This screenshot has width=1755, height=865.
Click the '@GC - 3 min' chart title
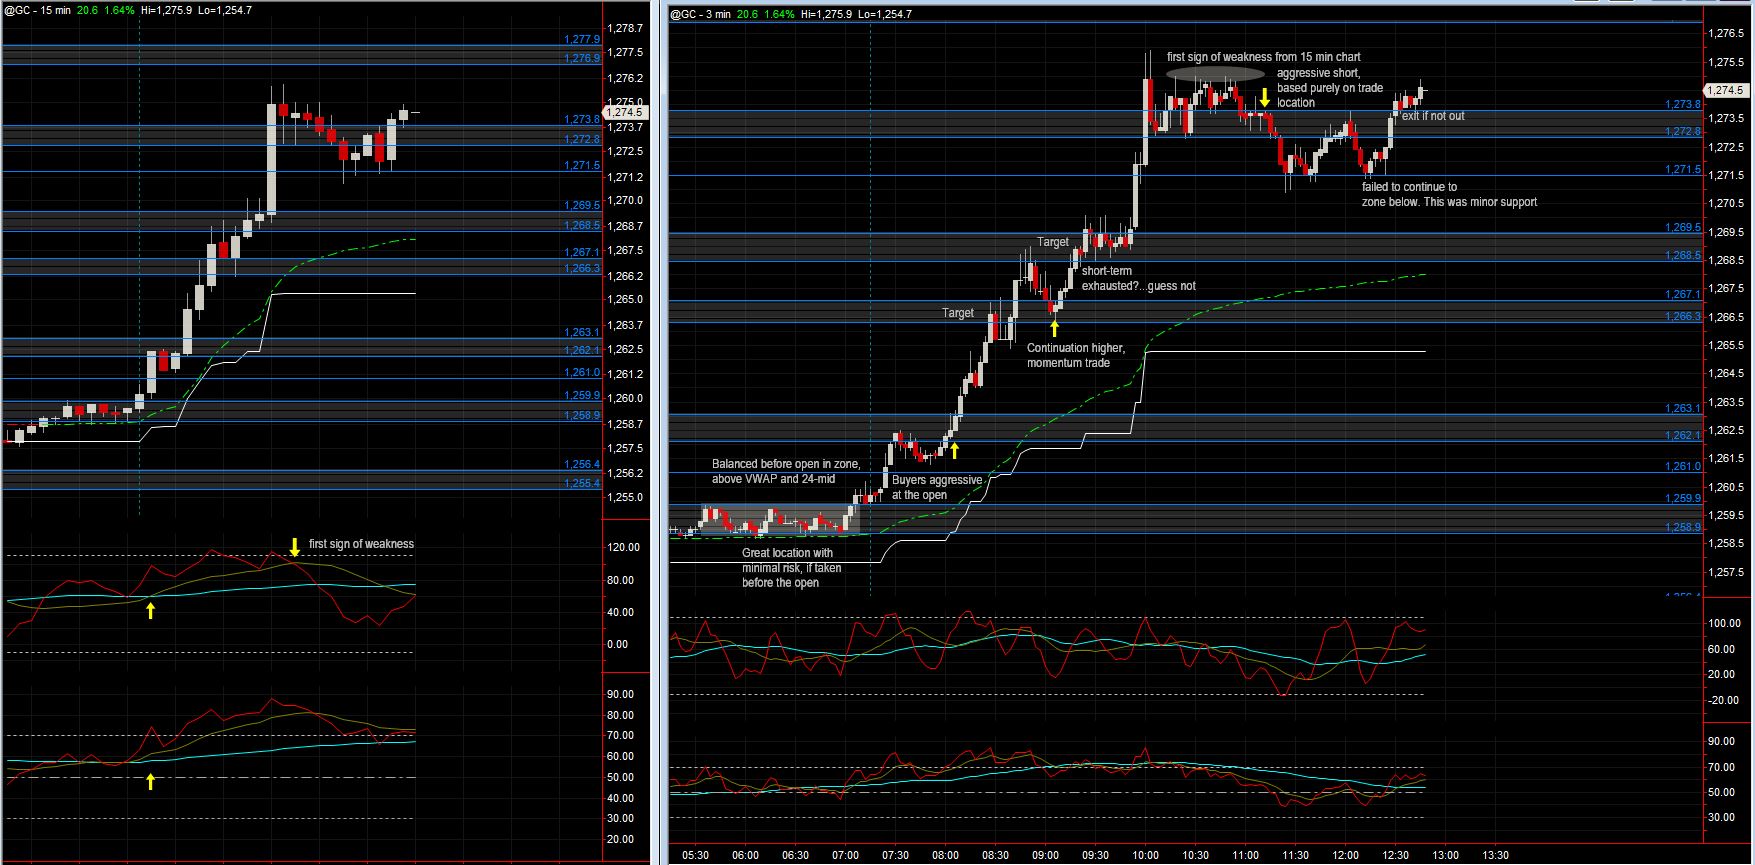[702, 14]
